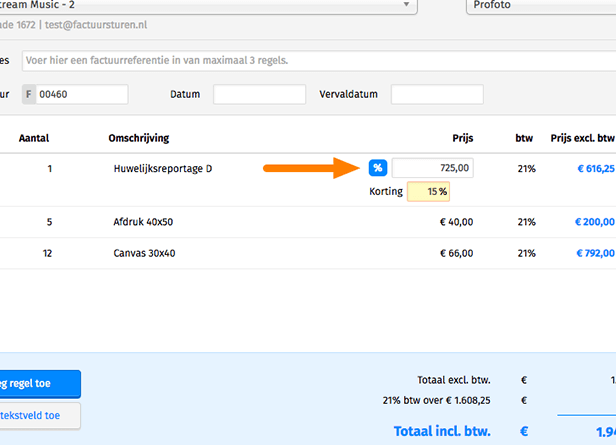Select the Huwelijksreportage D description
616x445 pixels.
[x=163, y=169]
